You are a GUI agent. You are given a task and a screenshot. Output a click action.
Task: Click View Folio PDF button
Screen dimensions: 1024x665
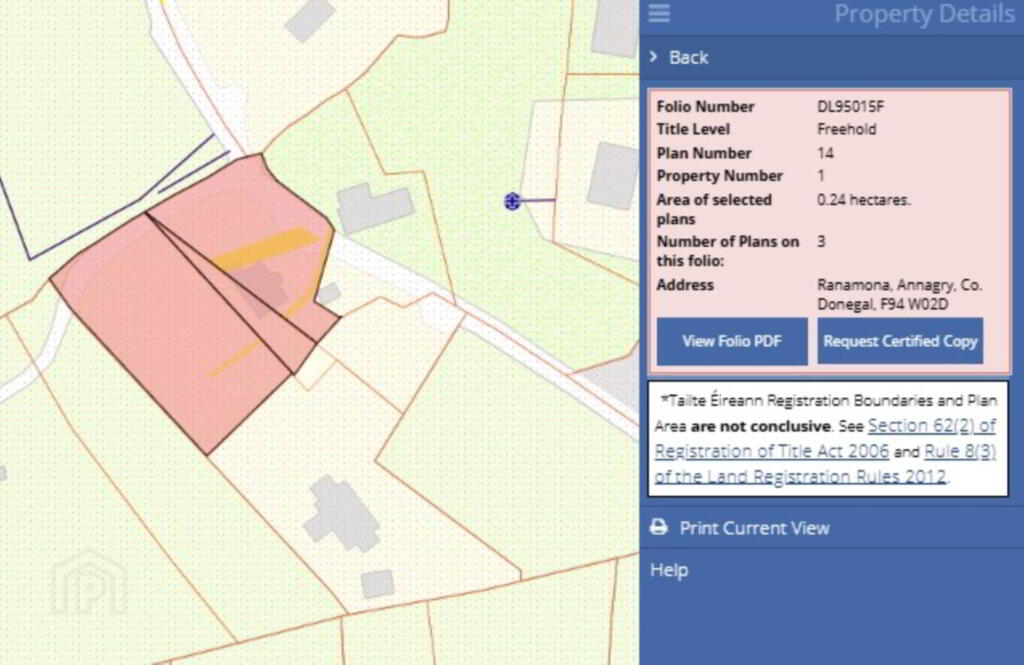pos(732,341)
